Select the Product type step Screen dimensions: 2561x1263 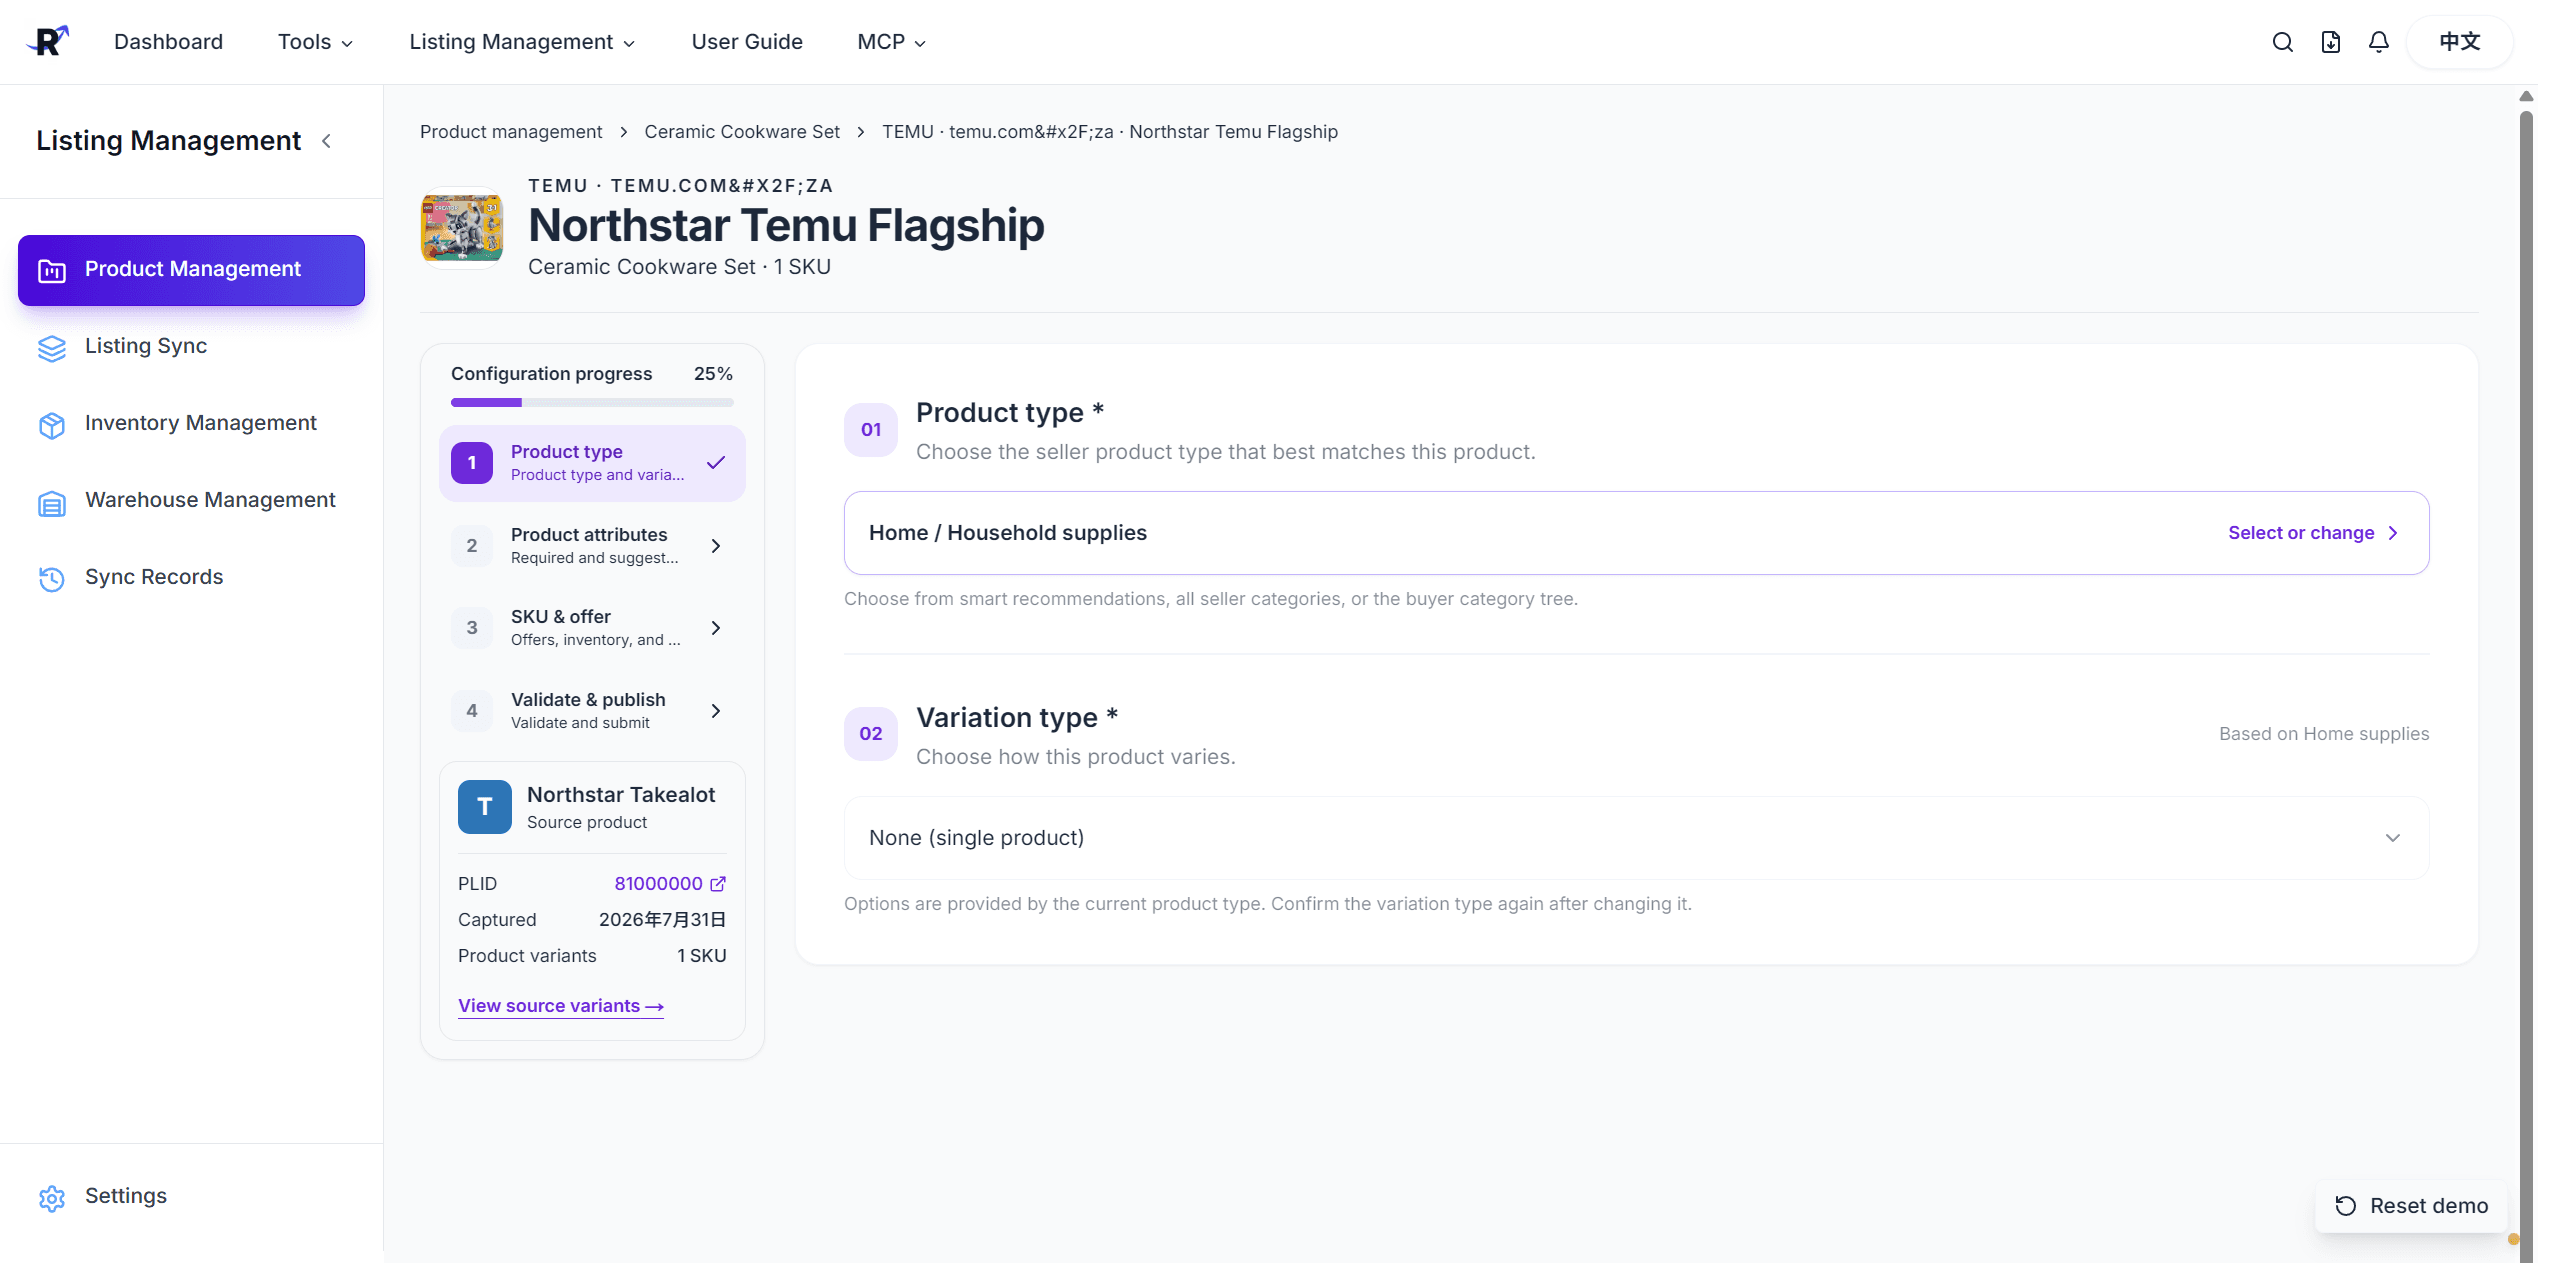click(592, 463)
